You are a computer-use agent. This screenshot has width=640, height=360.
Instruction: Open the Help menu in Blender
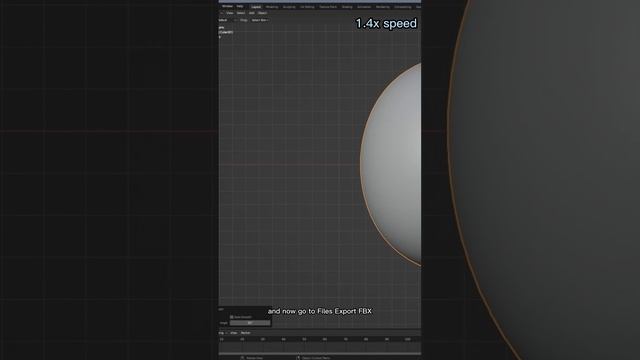point(240,7)
